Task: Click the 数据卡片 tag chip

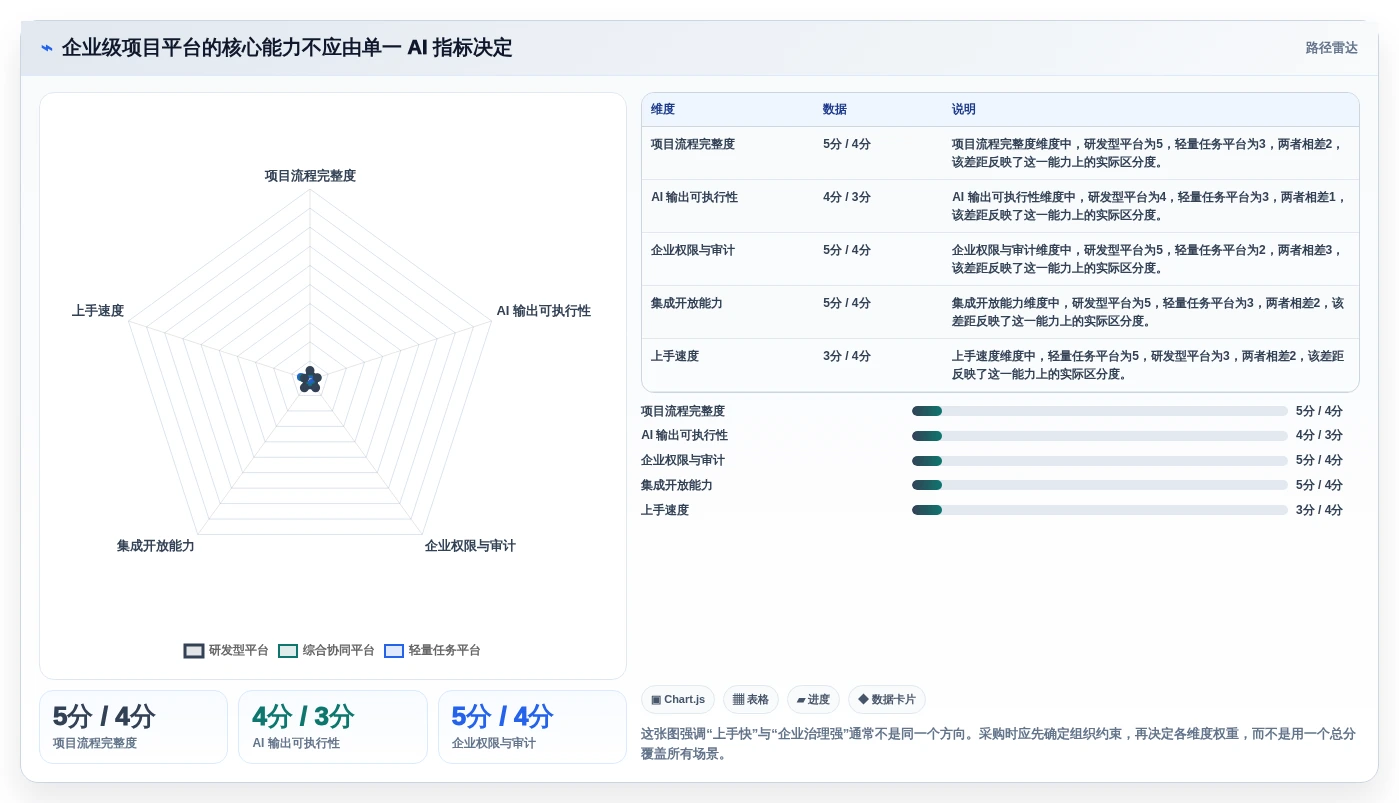Action: [x=887, y=700]
